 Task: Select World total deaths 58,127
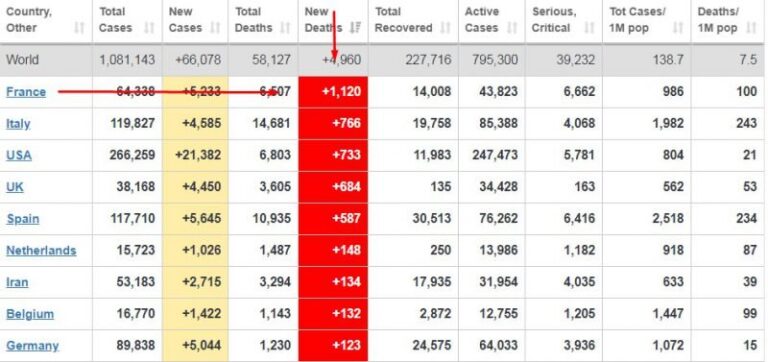(271, 60)
